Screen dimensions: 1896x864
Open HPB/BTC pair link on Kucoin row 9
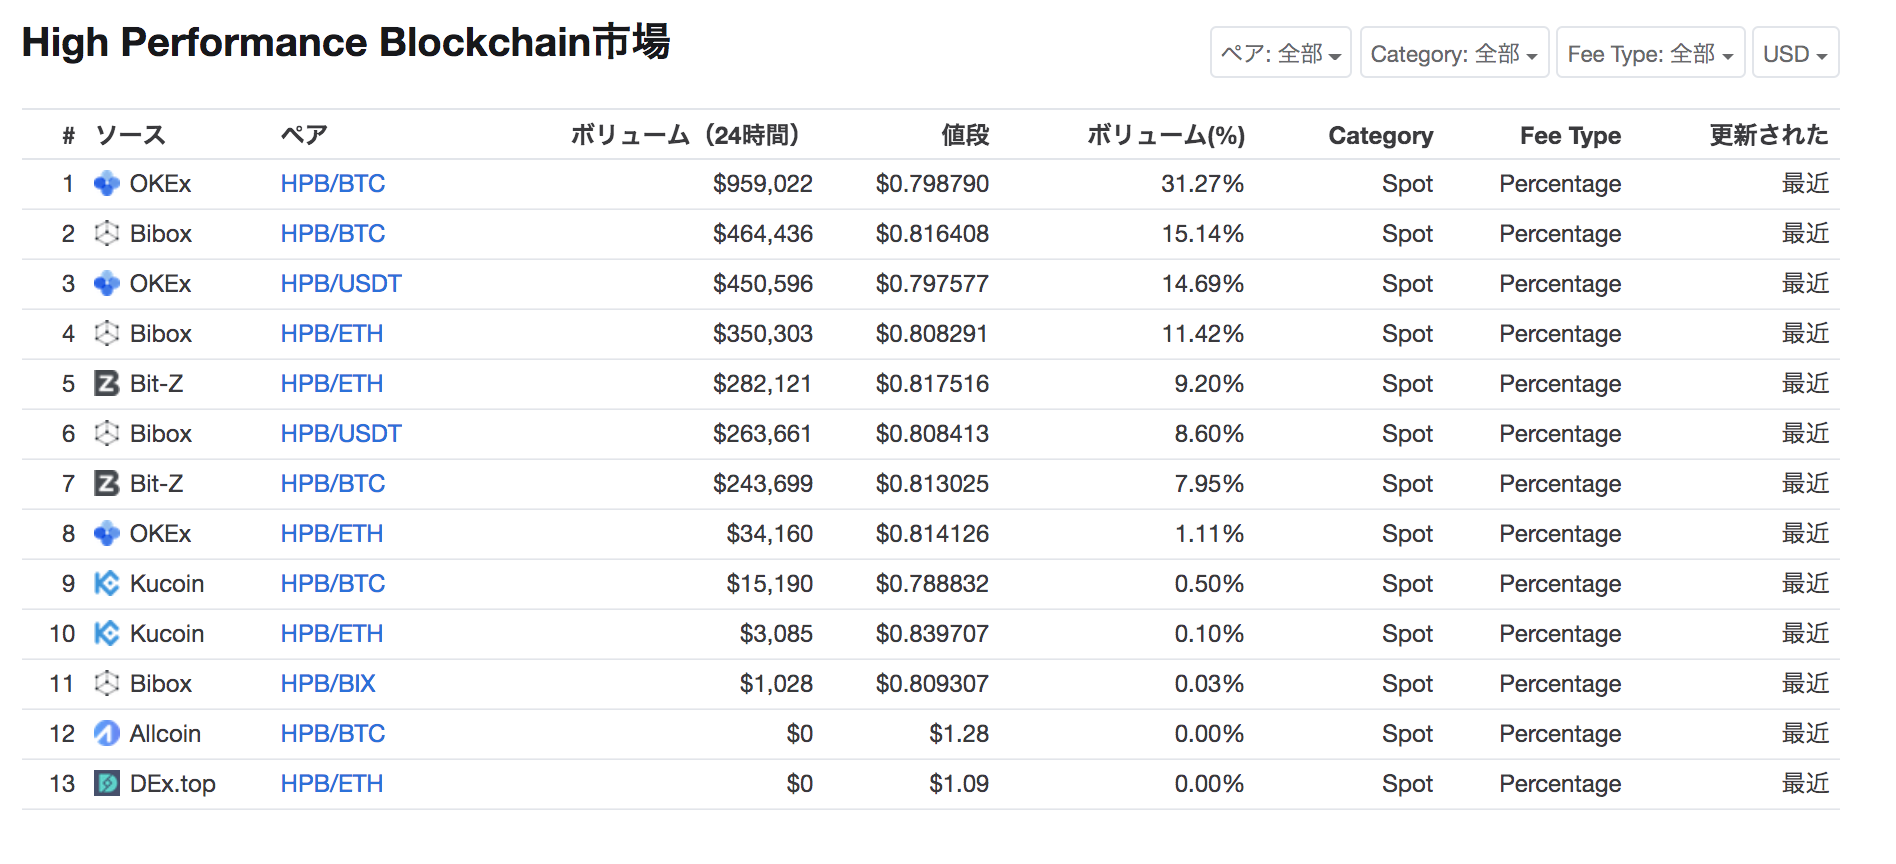tap(332, 584)
